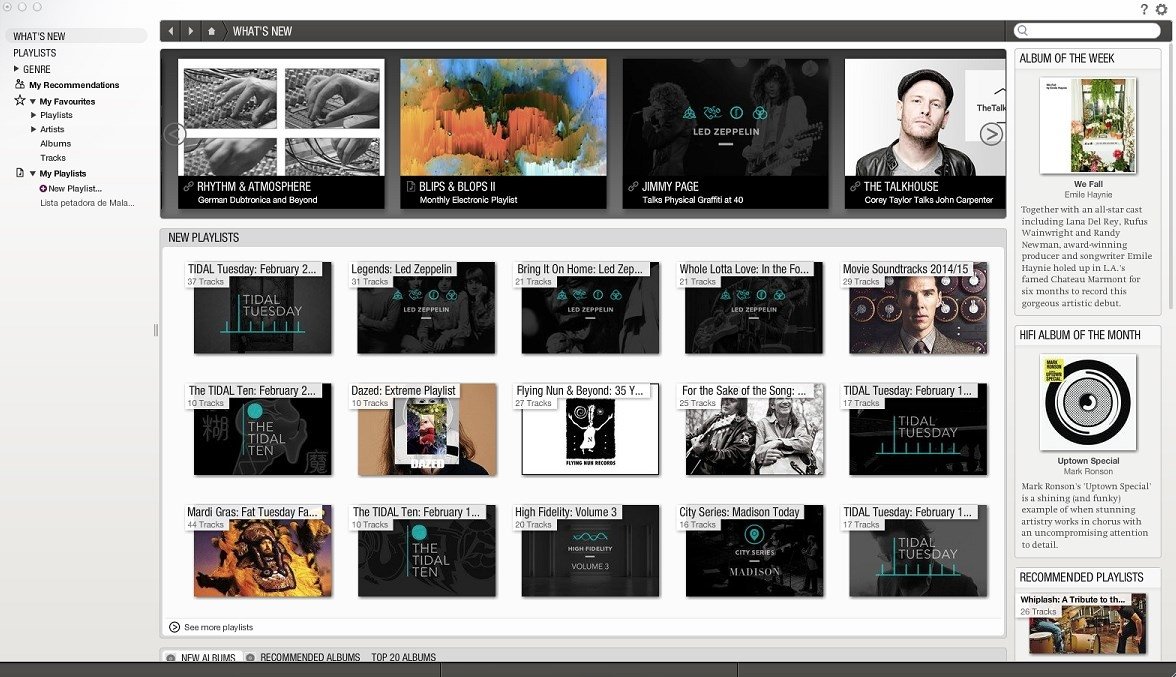1176x677 pixels.
Task: Open Rhythm & Atmosphere feature card
Action: click(281, 133)
